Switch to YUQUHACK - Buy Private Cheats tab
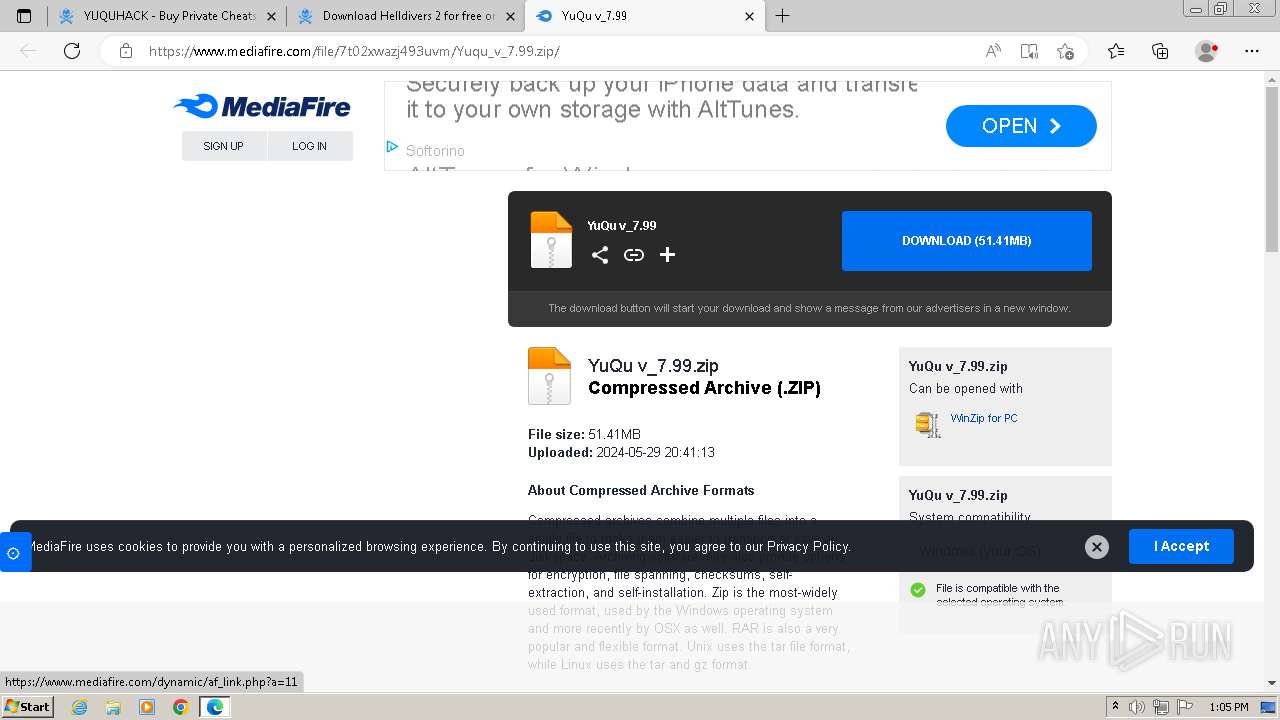1280x720 pixels. point(157,16)
